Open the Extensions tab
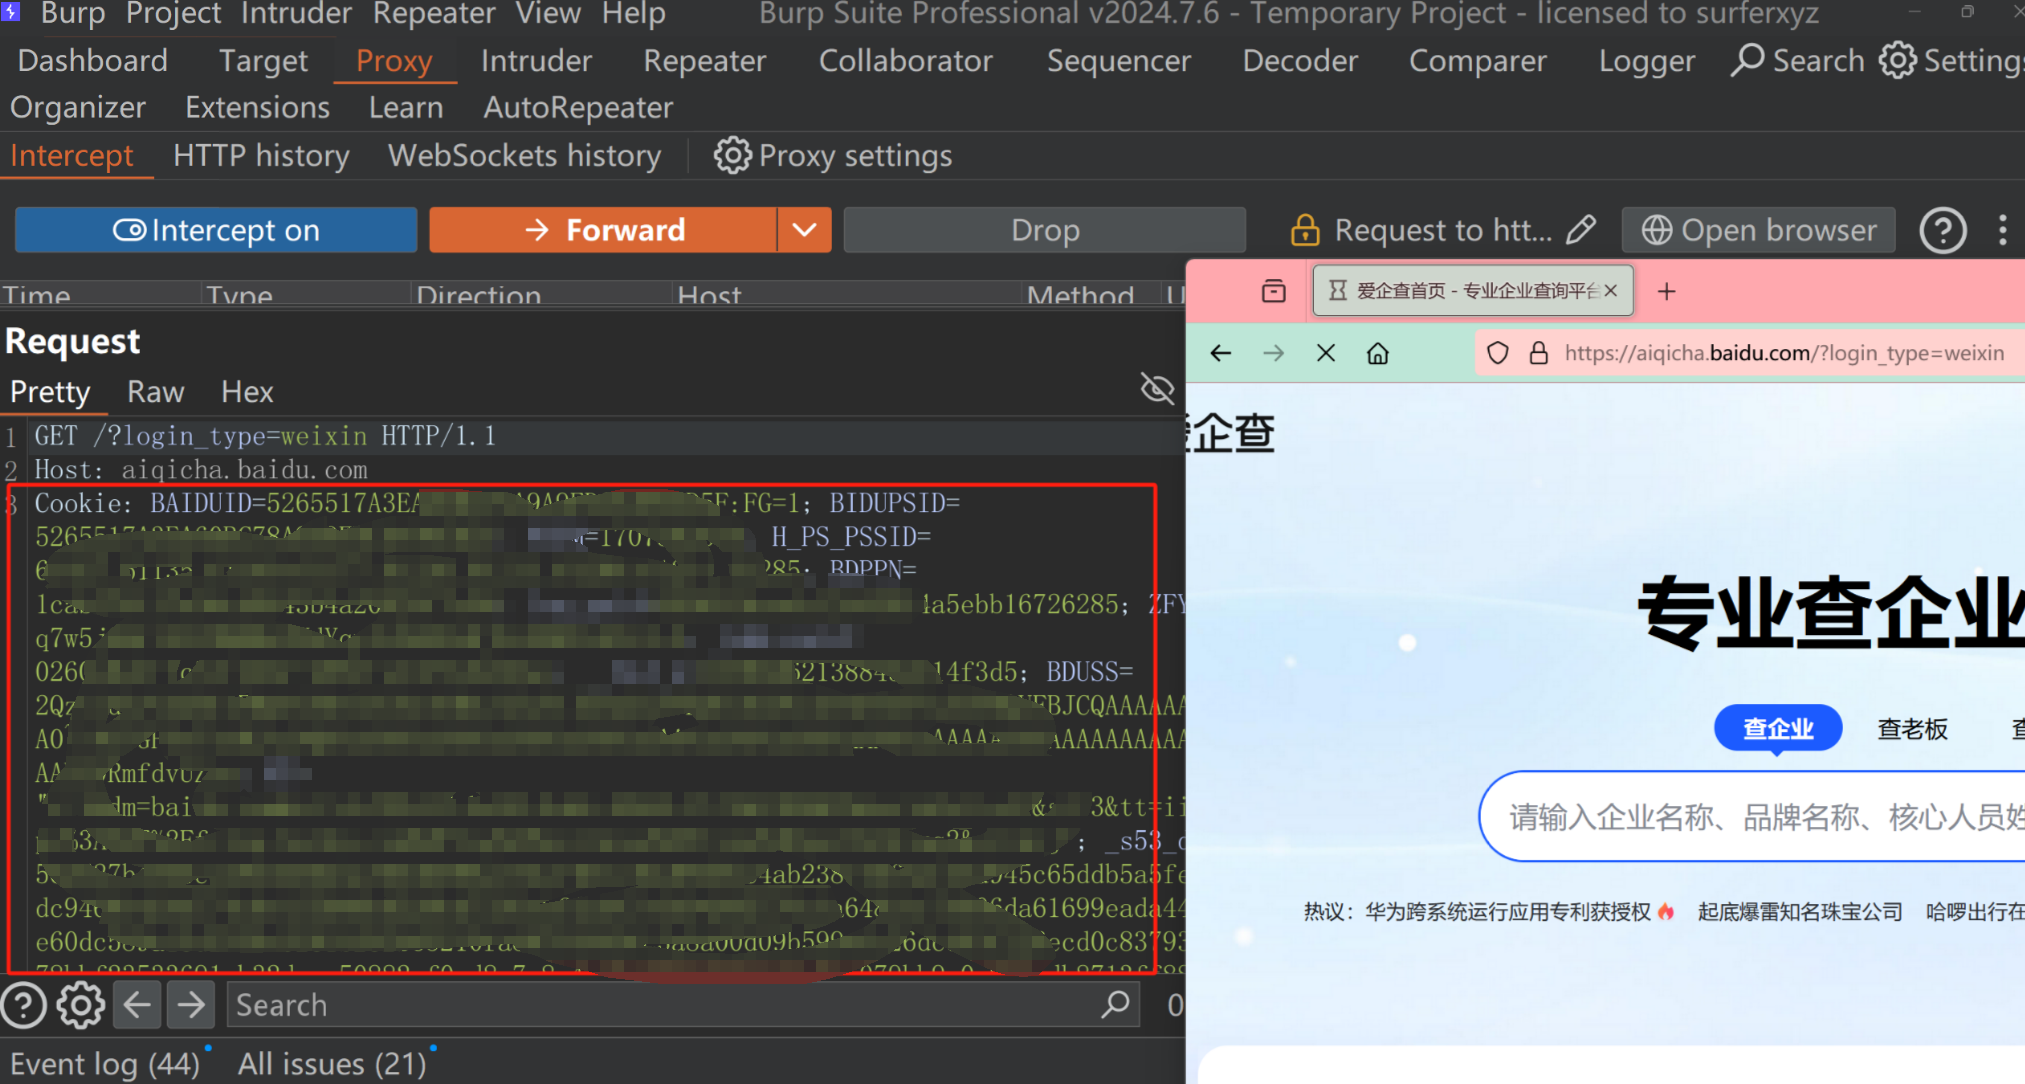2025x1084 pixels. pos(258,107)
